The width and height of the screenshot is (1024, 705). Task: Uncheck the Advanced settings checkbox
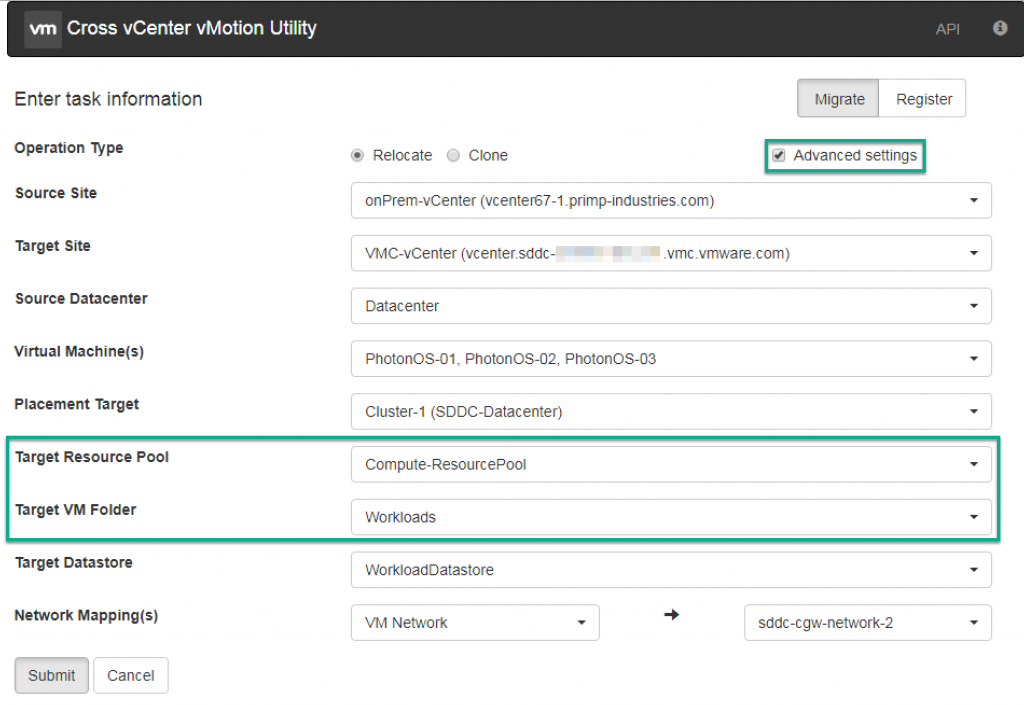[x=779, y=155]
